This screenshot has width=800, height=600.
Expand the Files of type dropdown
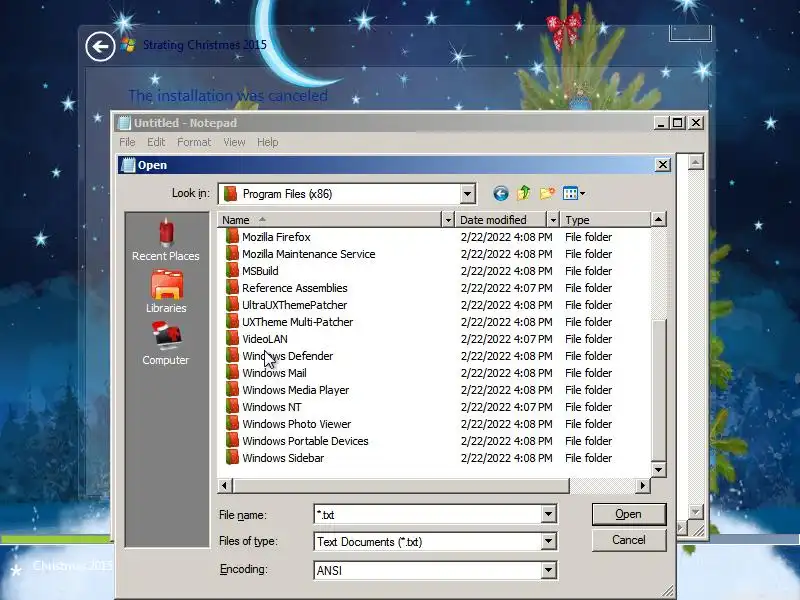[548, 541]
